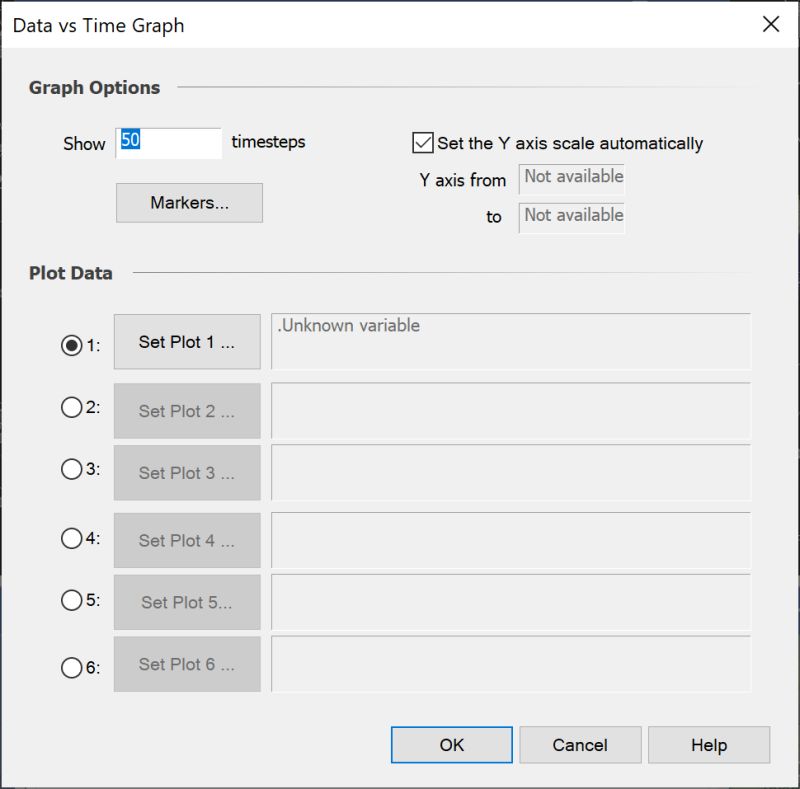The image size is (800, 789).
Task: Focus the Show timesteps input field
Action: 169,143
